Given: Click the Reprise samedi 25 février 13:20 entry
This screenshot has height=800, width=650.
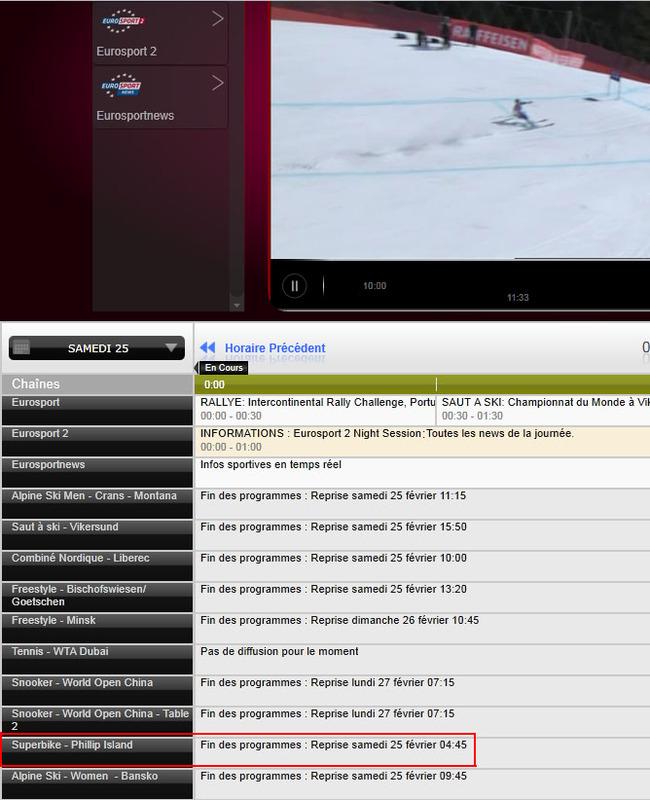Looking at the screenshot, I should tap(333, 589).
